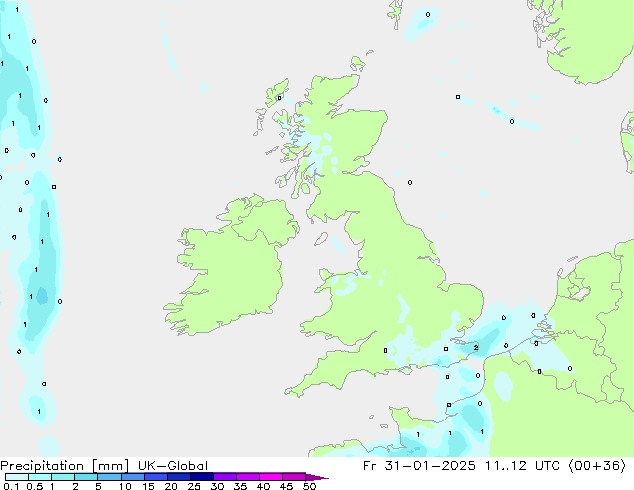The image size is (634, 490).
Task: Click the "2" precipitation value near Kent
Action: tap(476, 347)
